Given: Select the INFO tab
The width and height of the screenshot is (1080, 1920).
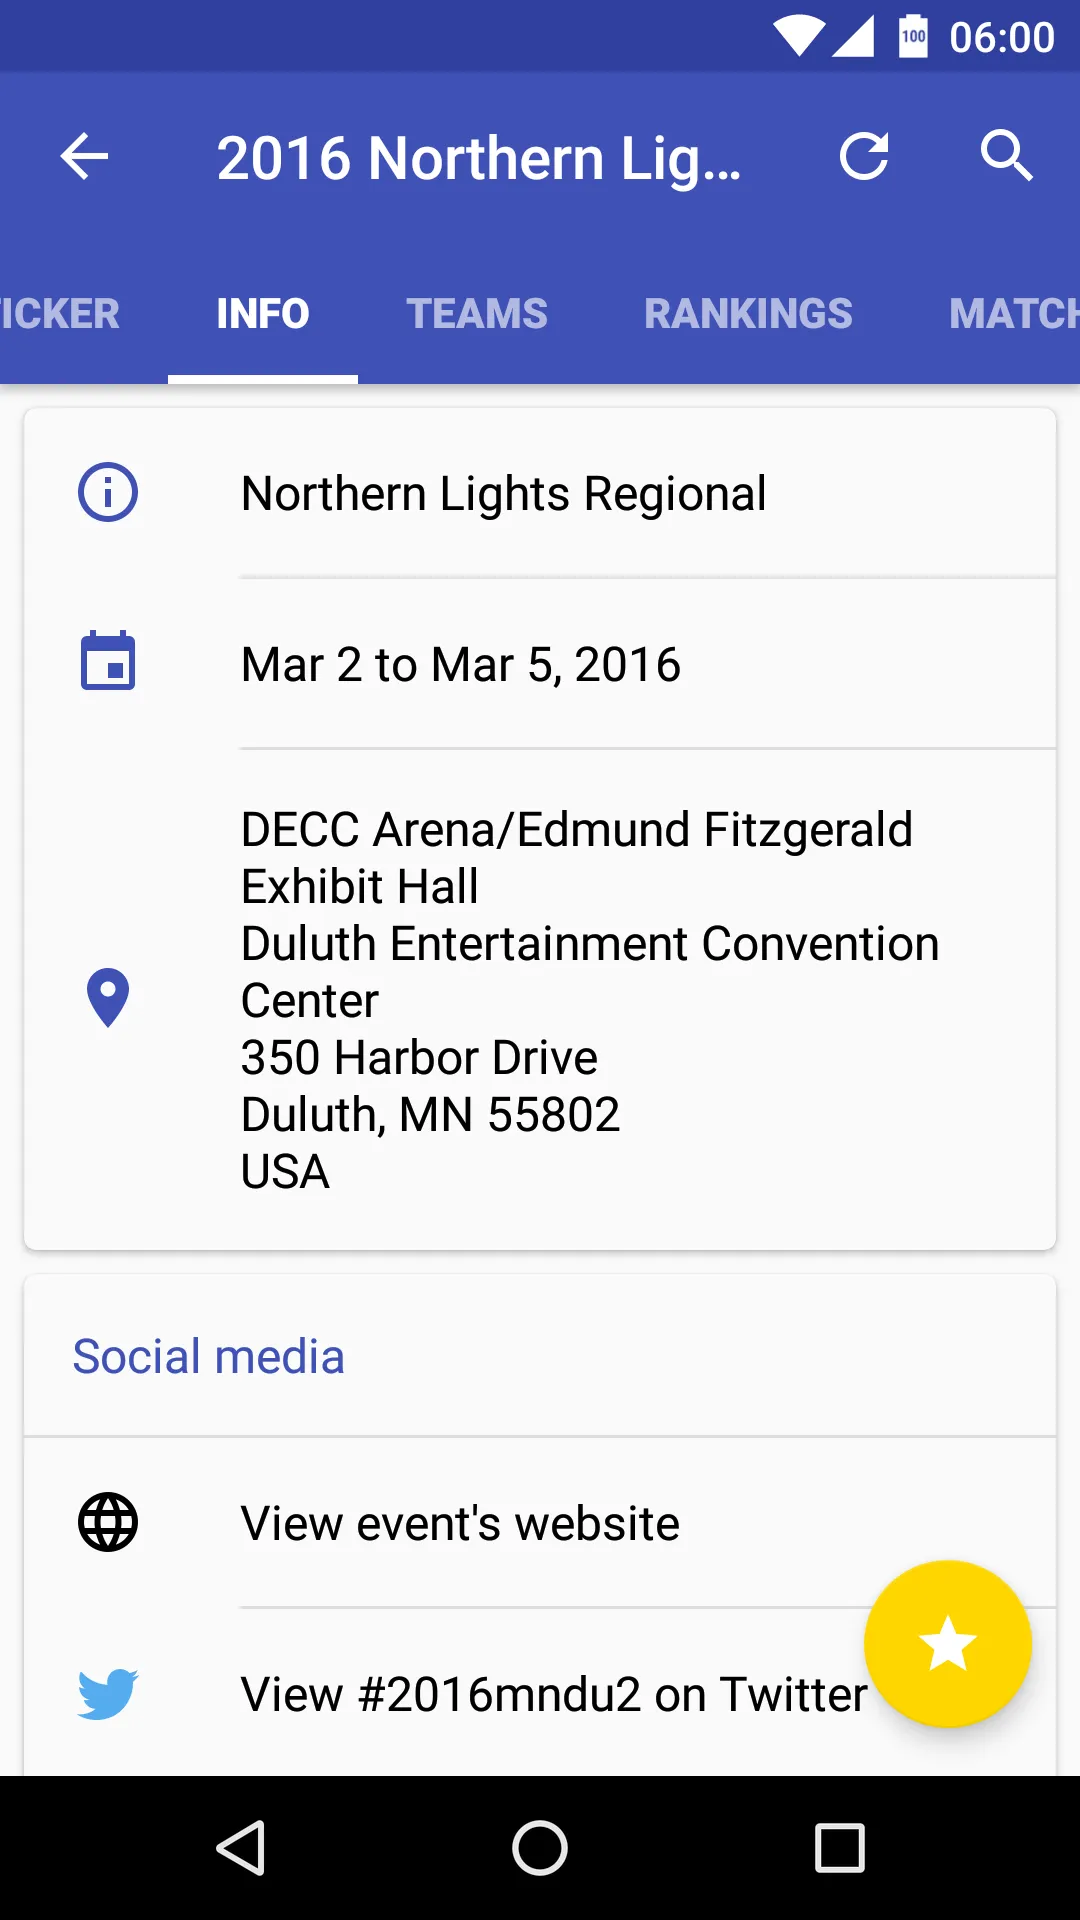Looking at the screenshot, I should pyautogui.click(x=263, y=314).
